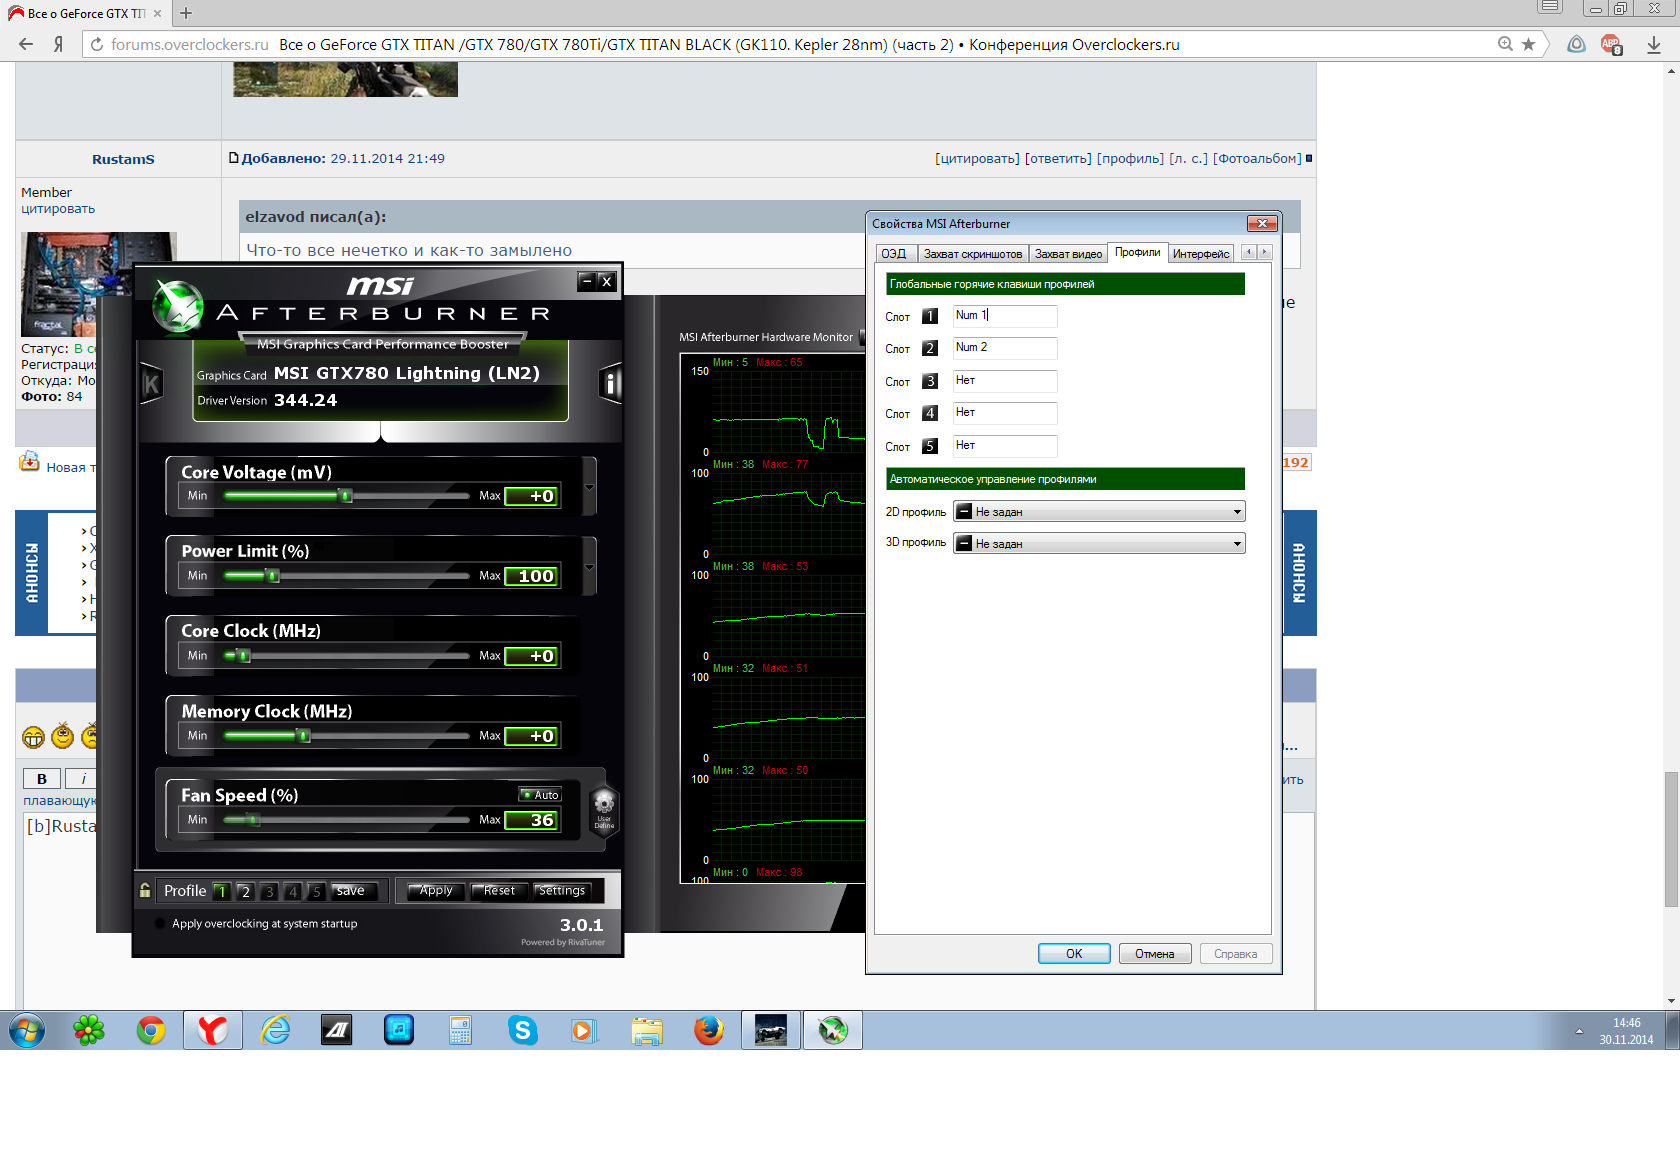Click the Fan Speed value box
This screenshot has height=1167, width=1680.
tap(531, 820)
